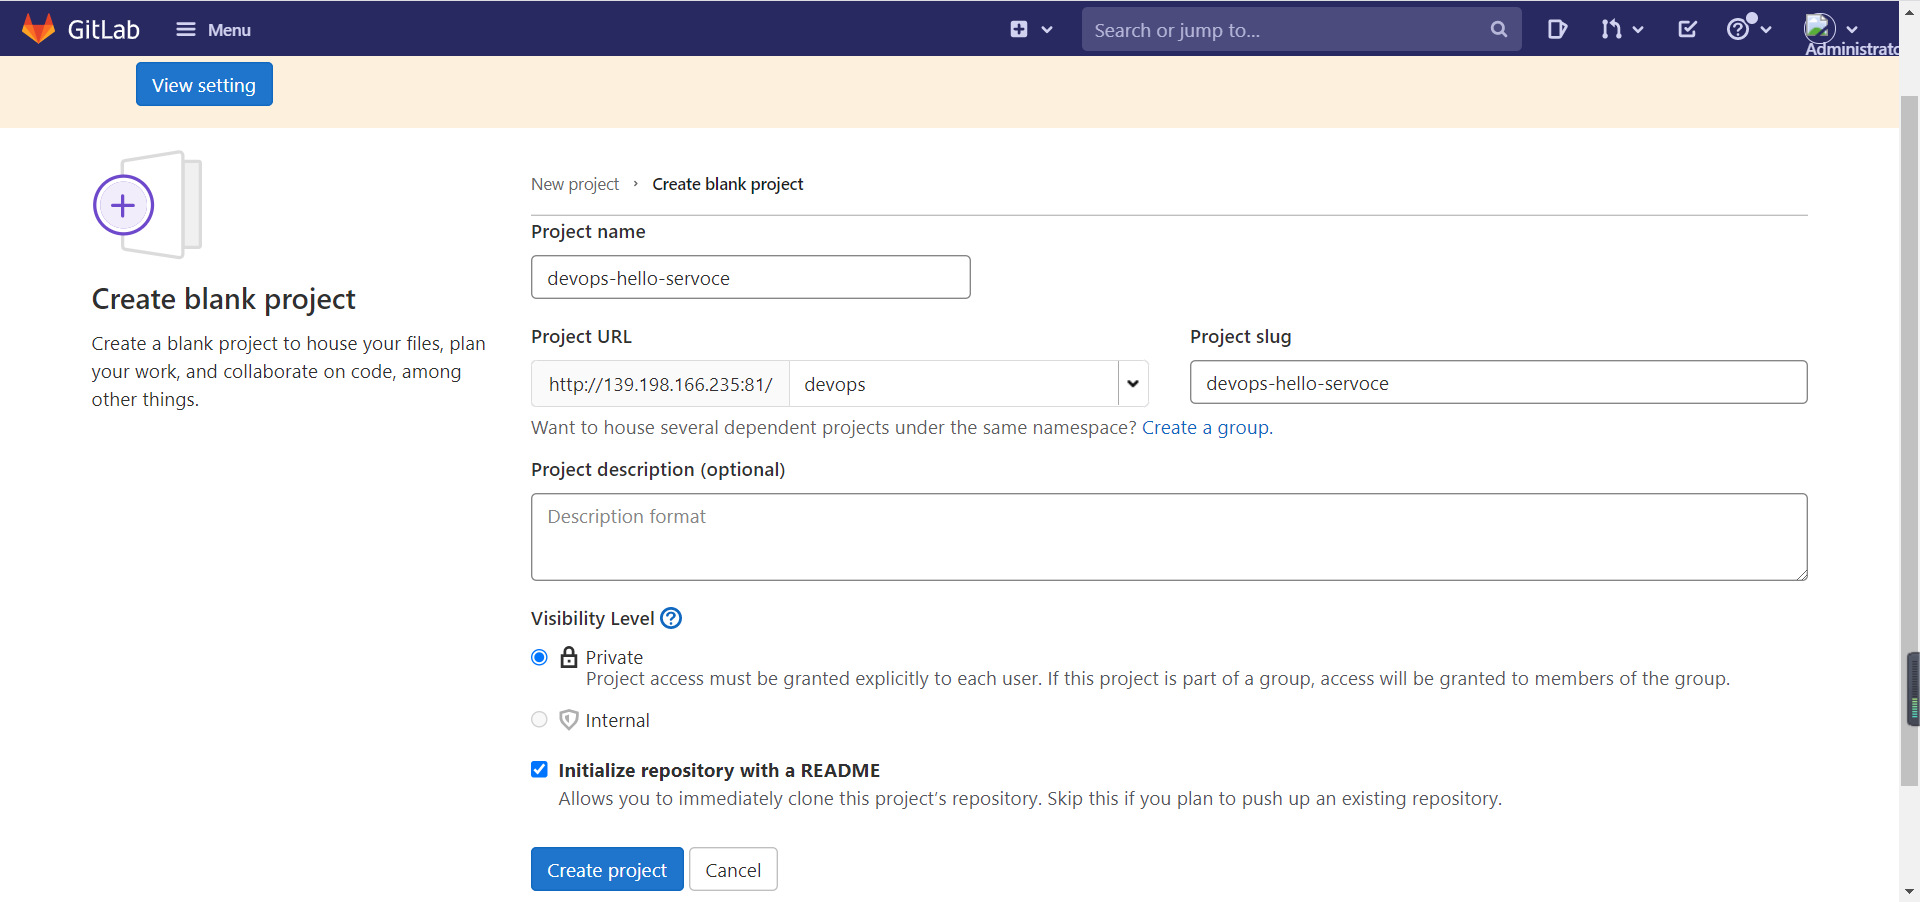
Task: Open the Merge requests icon
Action: 1611,29
